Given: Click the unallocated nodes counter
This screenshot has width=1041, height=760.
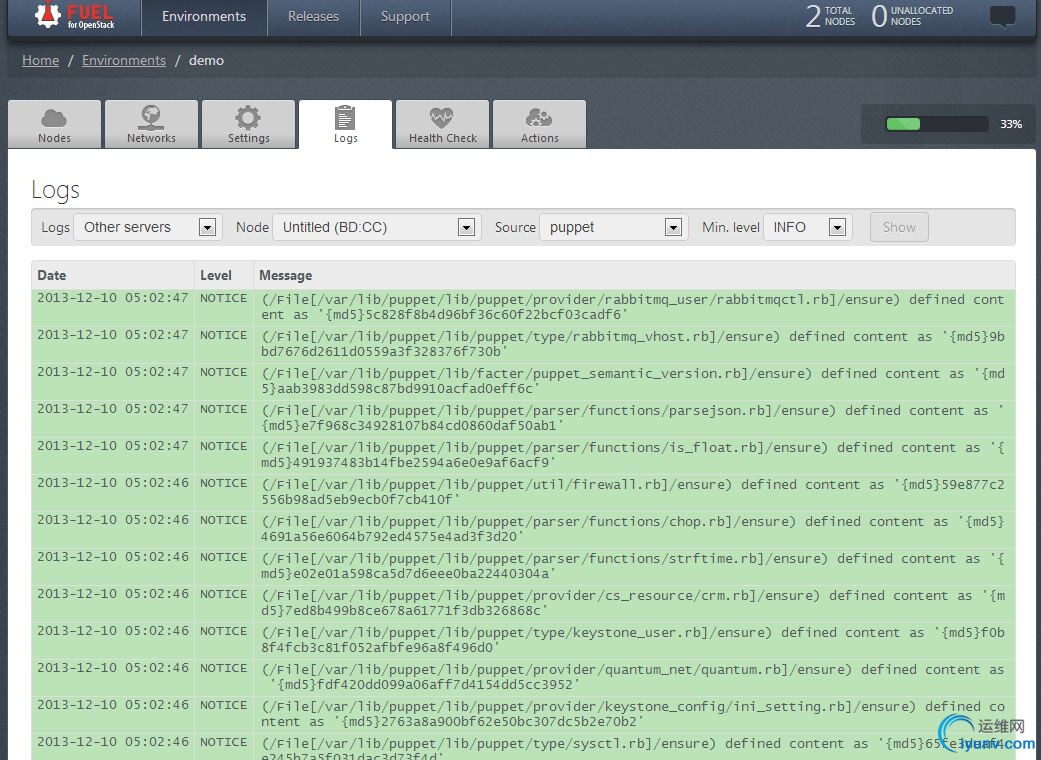Looking at the screenshot, I should point(912,16).
